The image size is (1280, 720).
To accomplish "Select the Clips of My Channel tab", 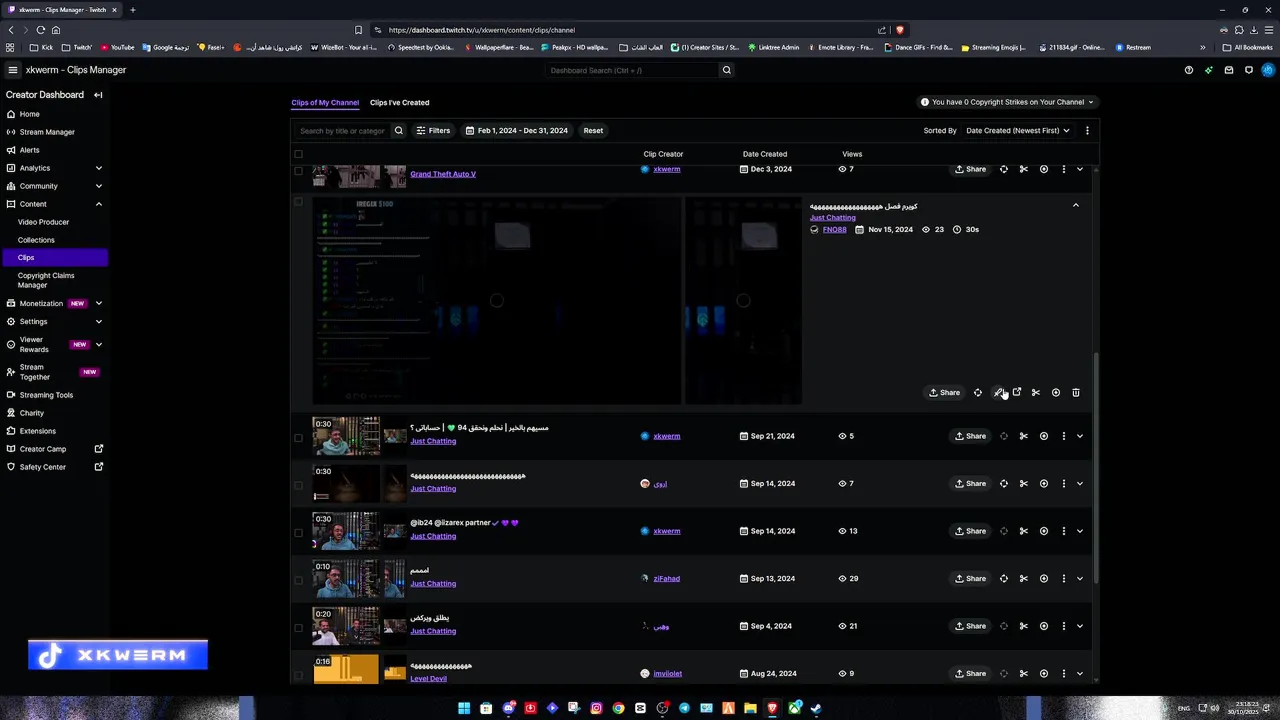I will (325, 102).
